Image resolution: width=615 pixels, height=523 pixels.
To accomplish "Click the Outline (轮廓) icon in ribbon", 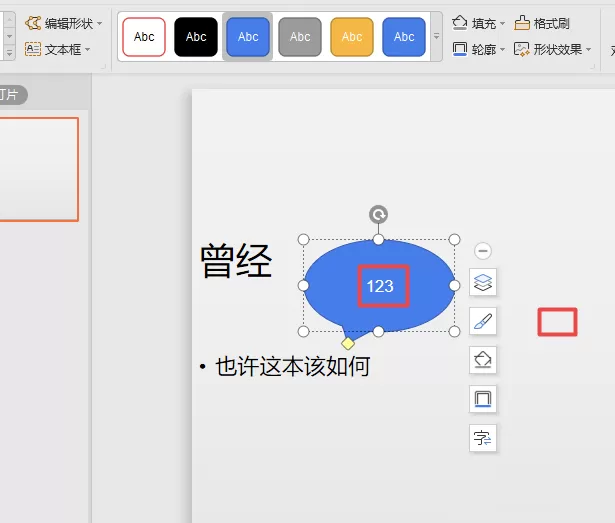I will (x=460, y=49).
